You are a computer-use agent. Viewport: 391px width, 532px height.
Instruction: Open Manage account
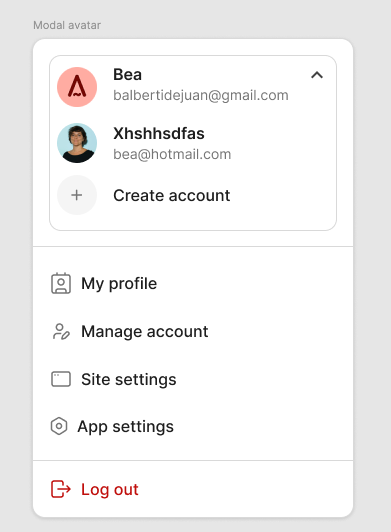(x=145, y=331)
